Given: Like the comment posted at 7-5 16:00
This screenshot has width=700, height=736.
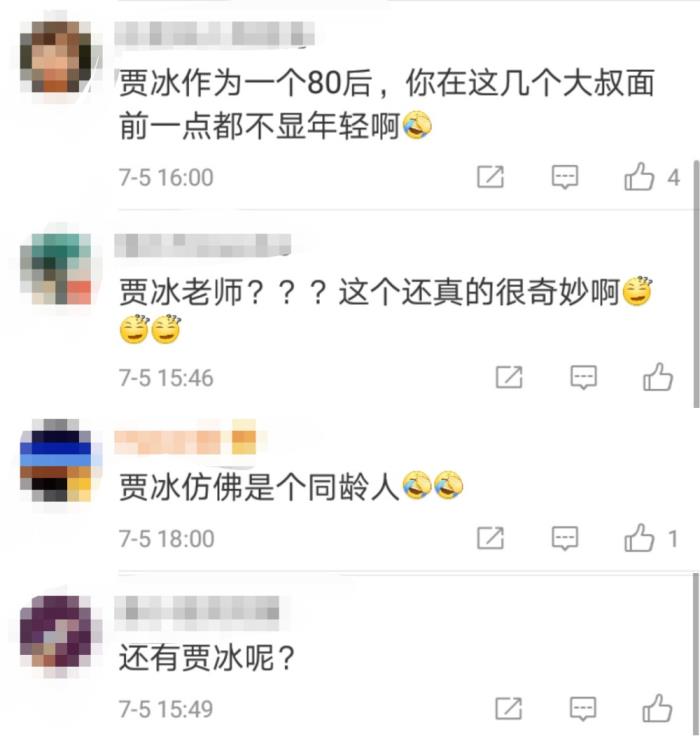Looking at the screenshot, I should tap(639, 176).
